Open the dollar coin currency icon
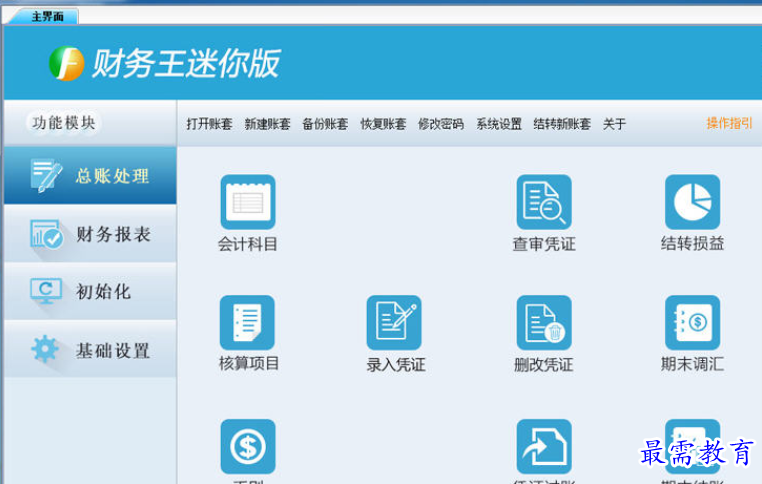Image resolution: width=762 pixels, height=484 pixels. click(248, 447)
